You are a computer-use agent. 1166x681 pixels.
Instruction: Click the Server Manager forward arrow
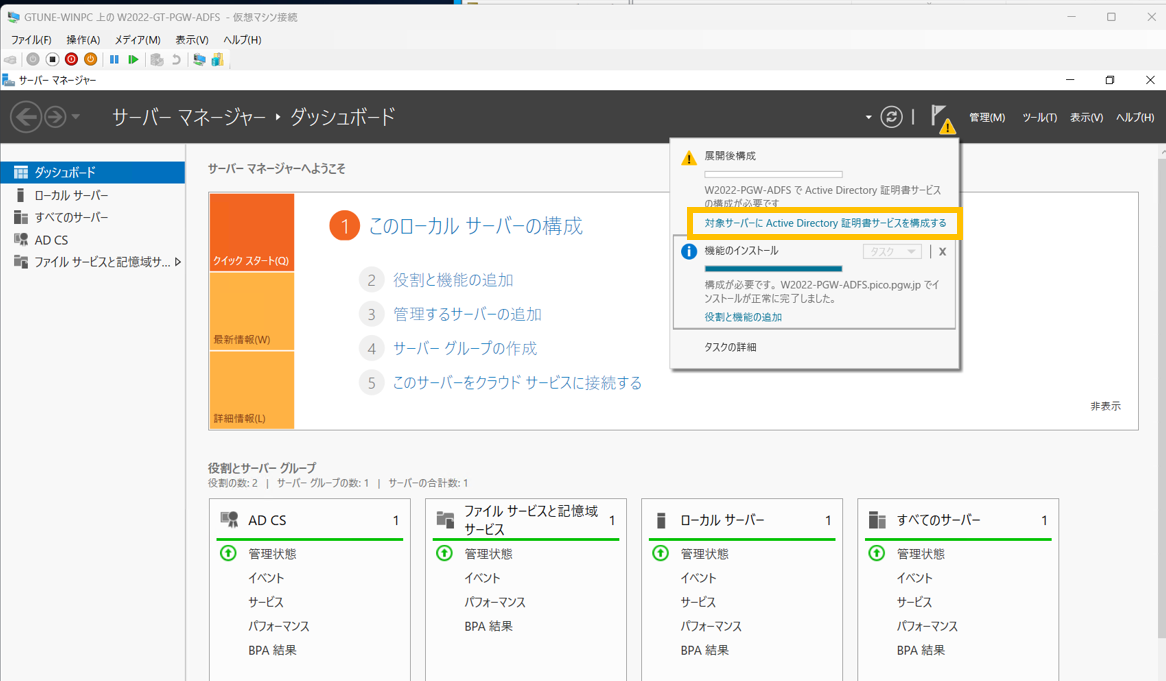55,117
